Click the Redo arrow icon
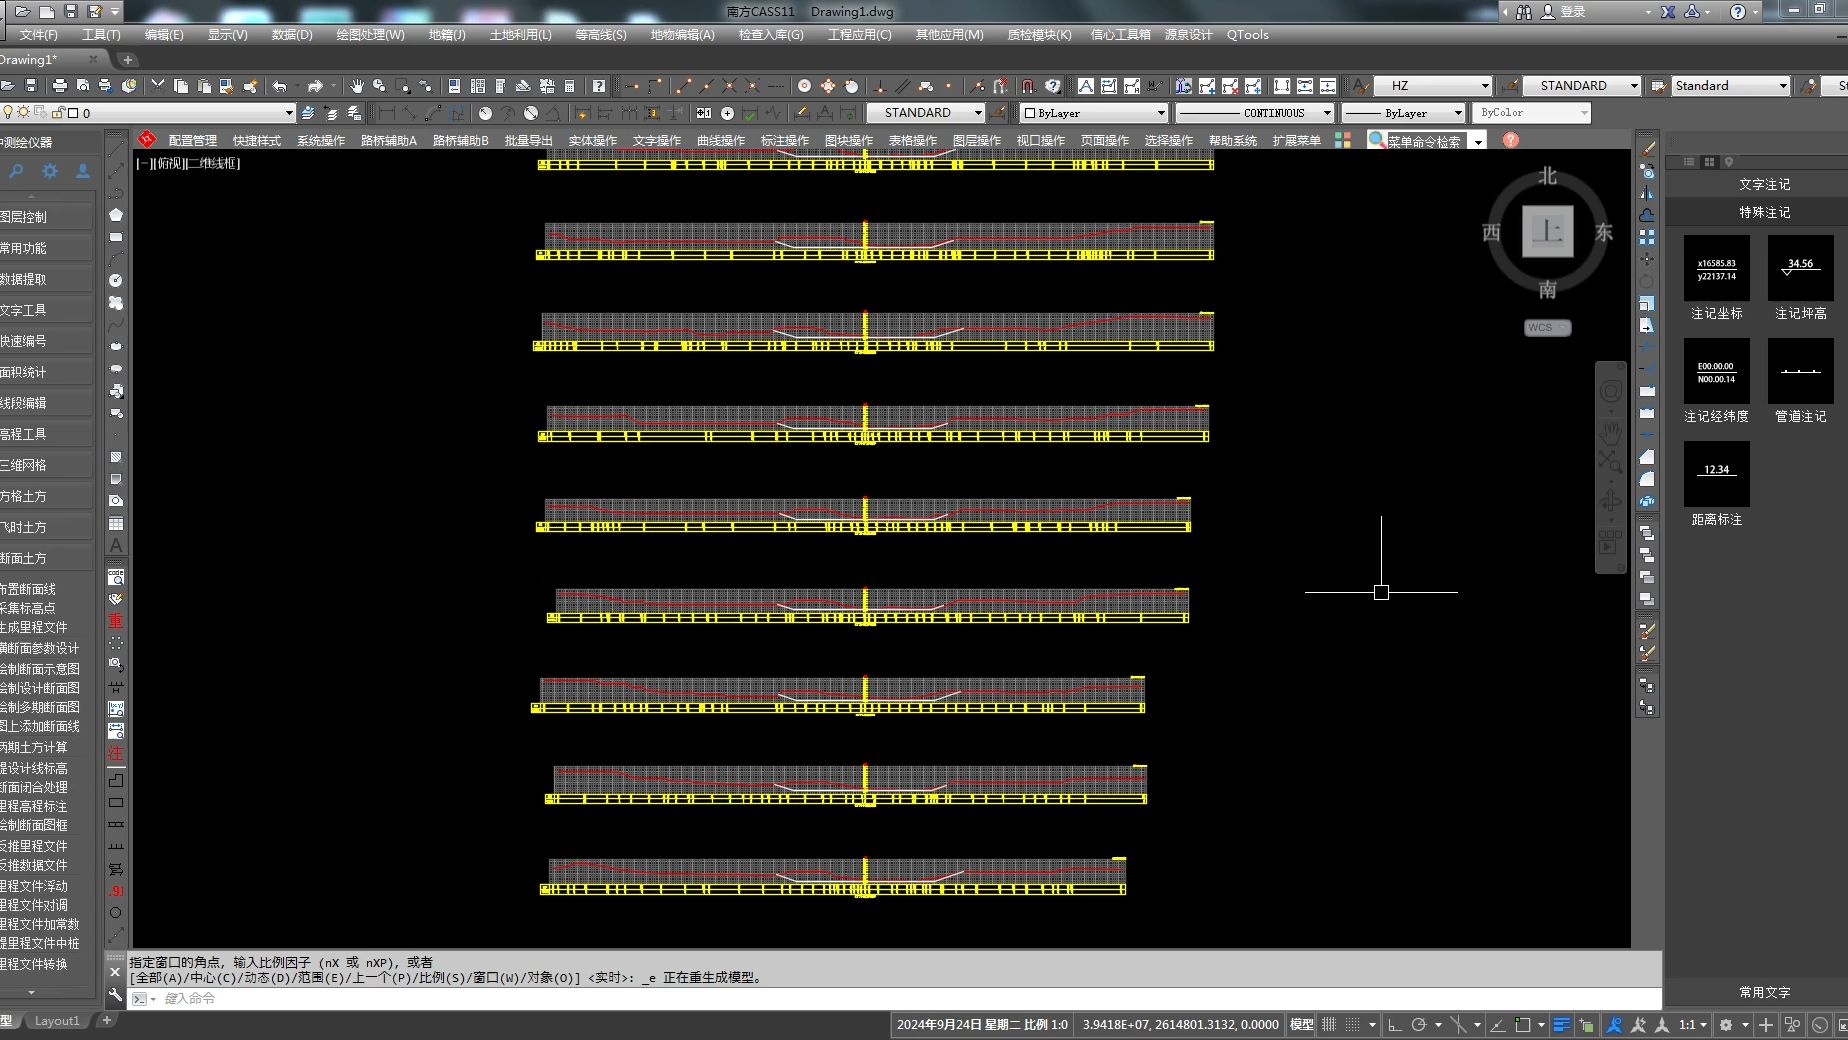This screenshot has height=1040, width=1848. tap(315, 86)
